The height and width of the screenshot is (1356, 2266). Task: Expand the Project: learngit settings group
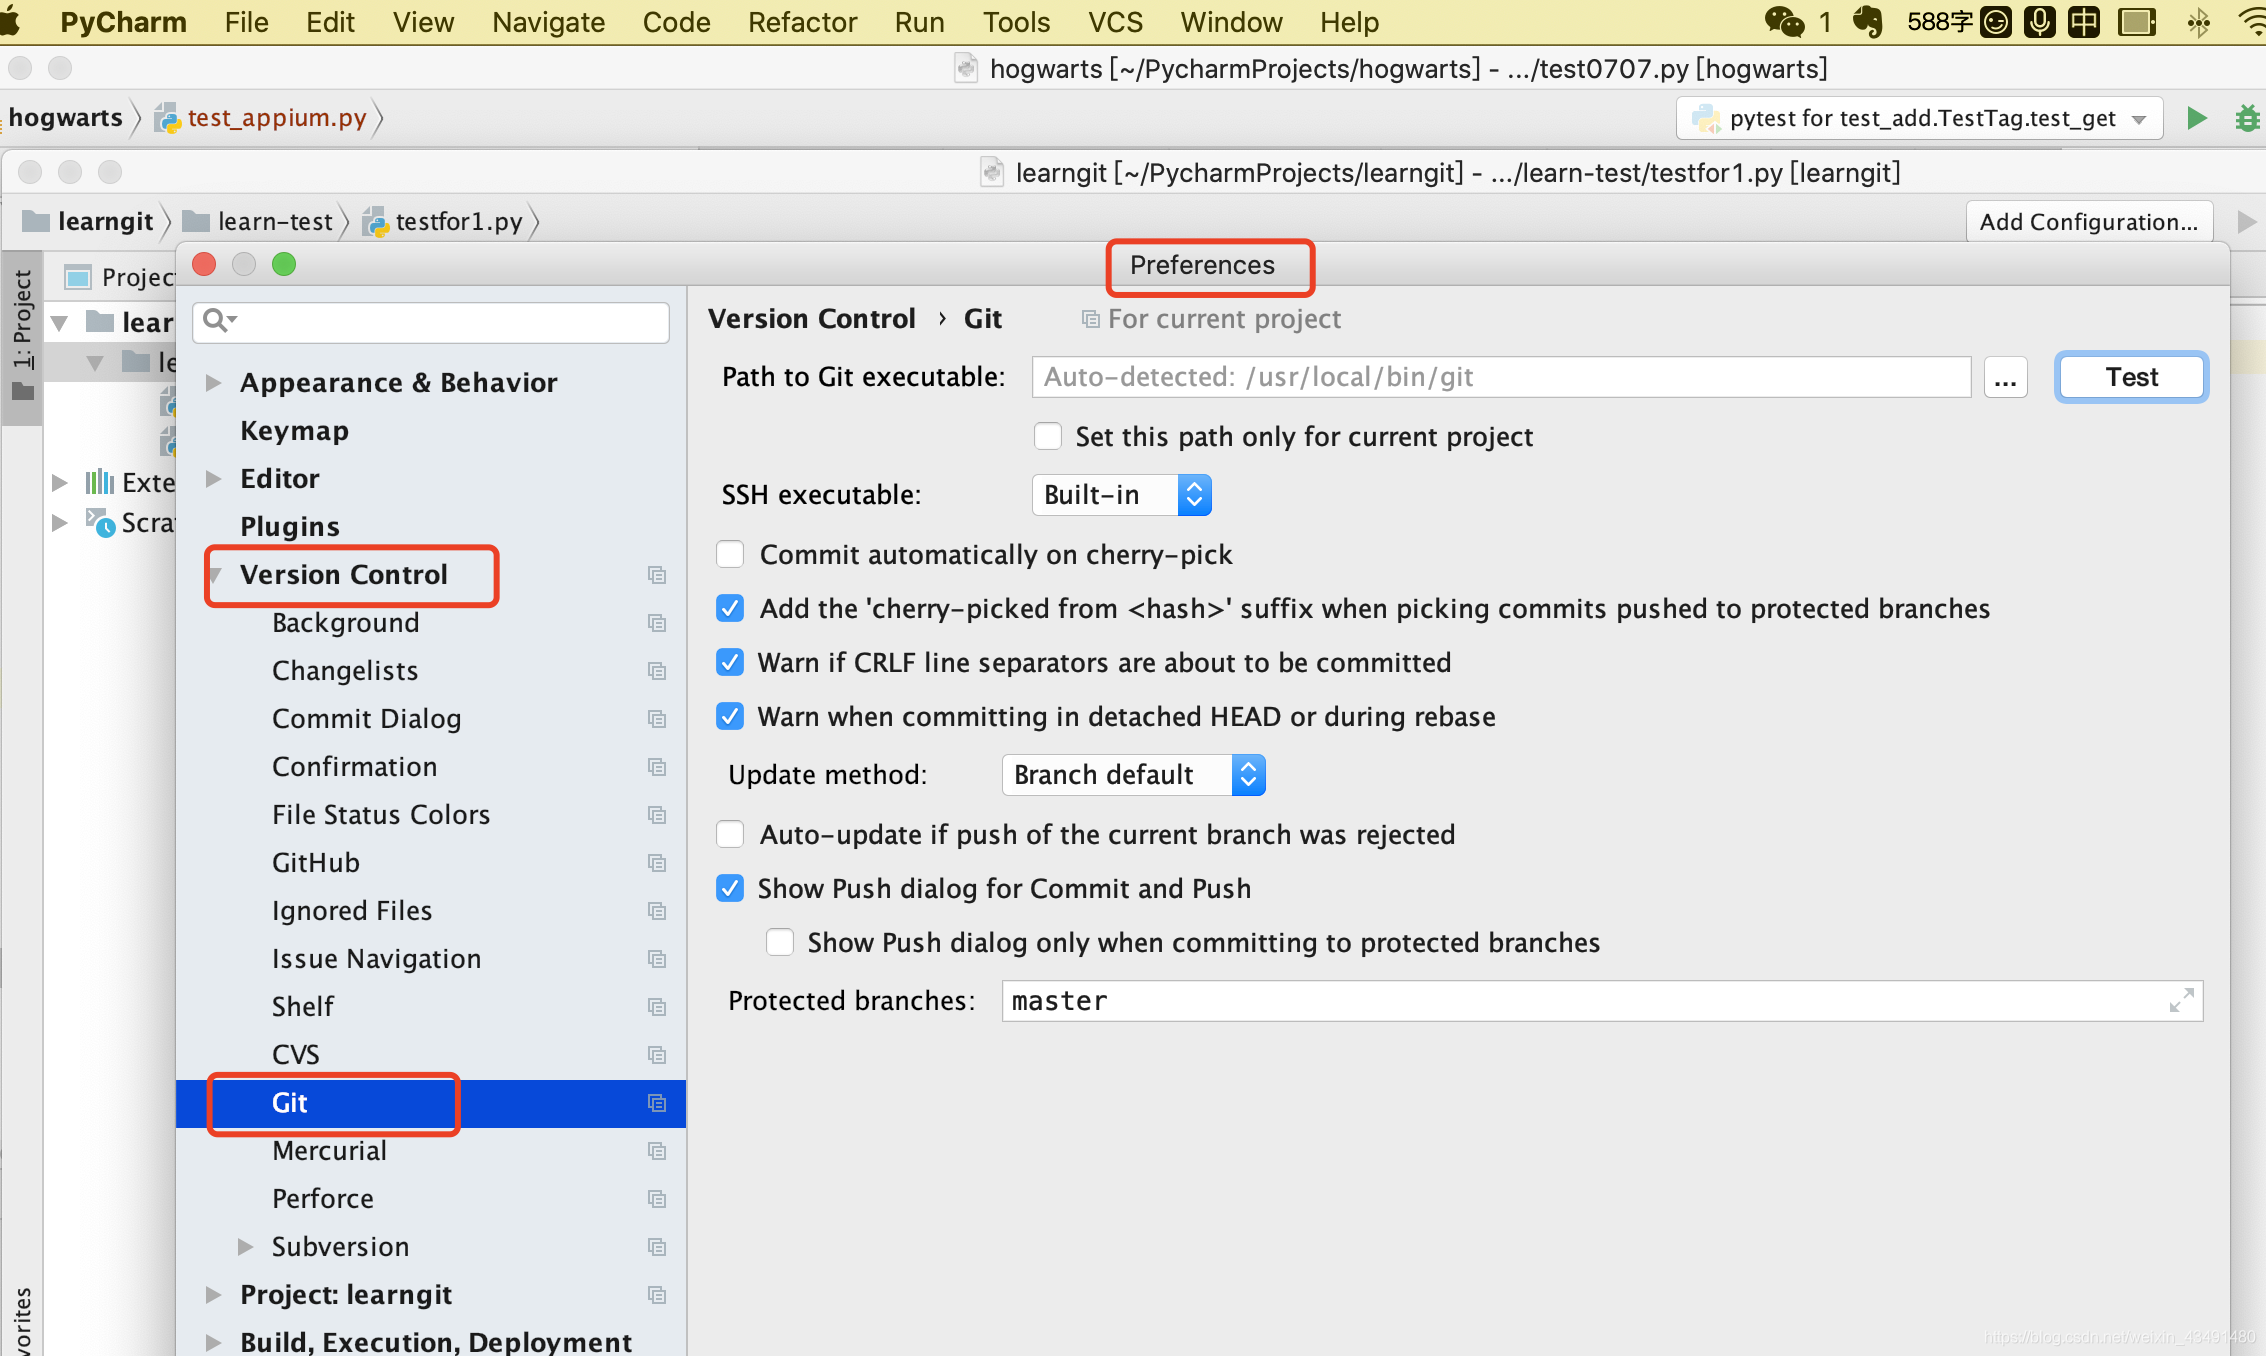(213, 1295)
